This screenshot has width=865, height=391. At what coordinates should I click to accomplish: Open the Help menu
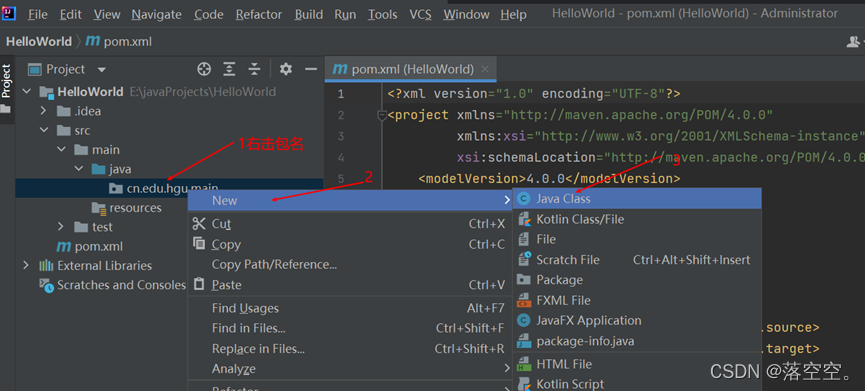pos(513,14)
